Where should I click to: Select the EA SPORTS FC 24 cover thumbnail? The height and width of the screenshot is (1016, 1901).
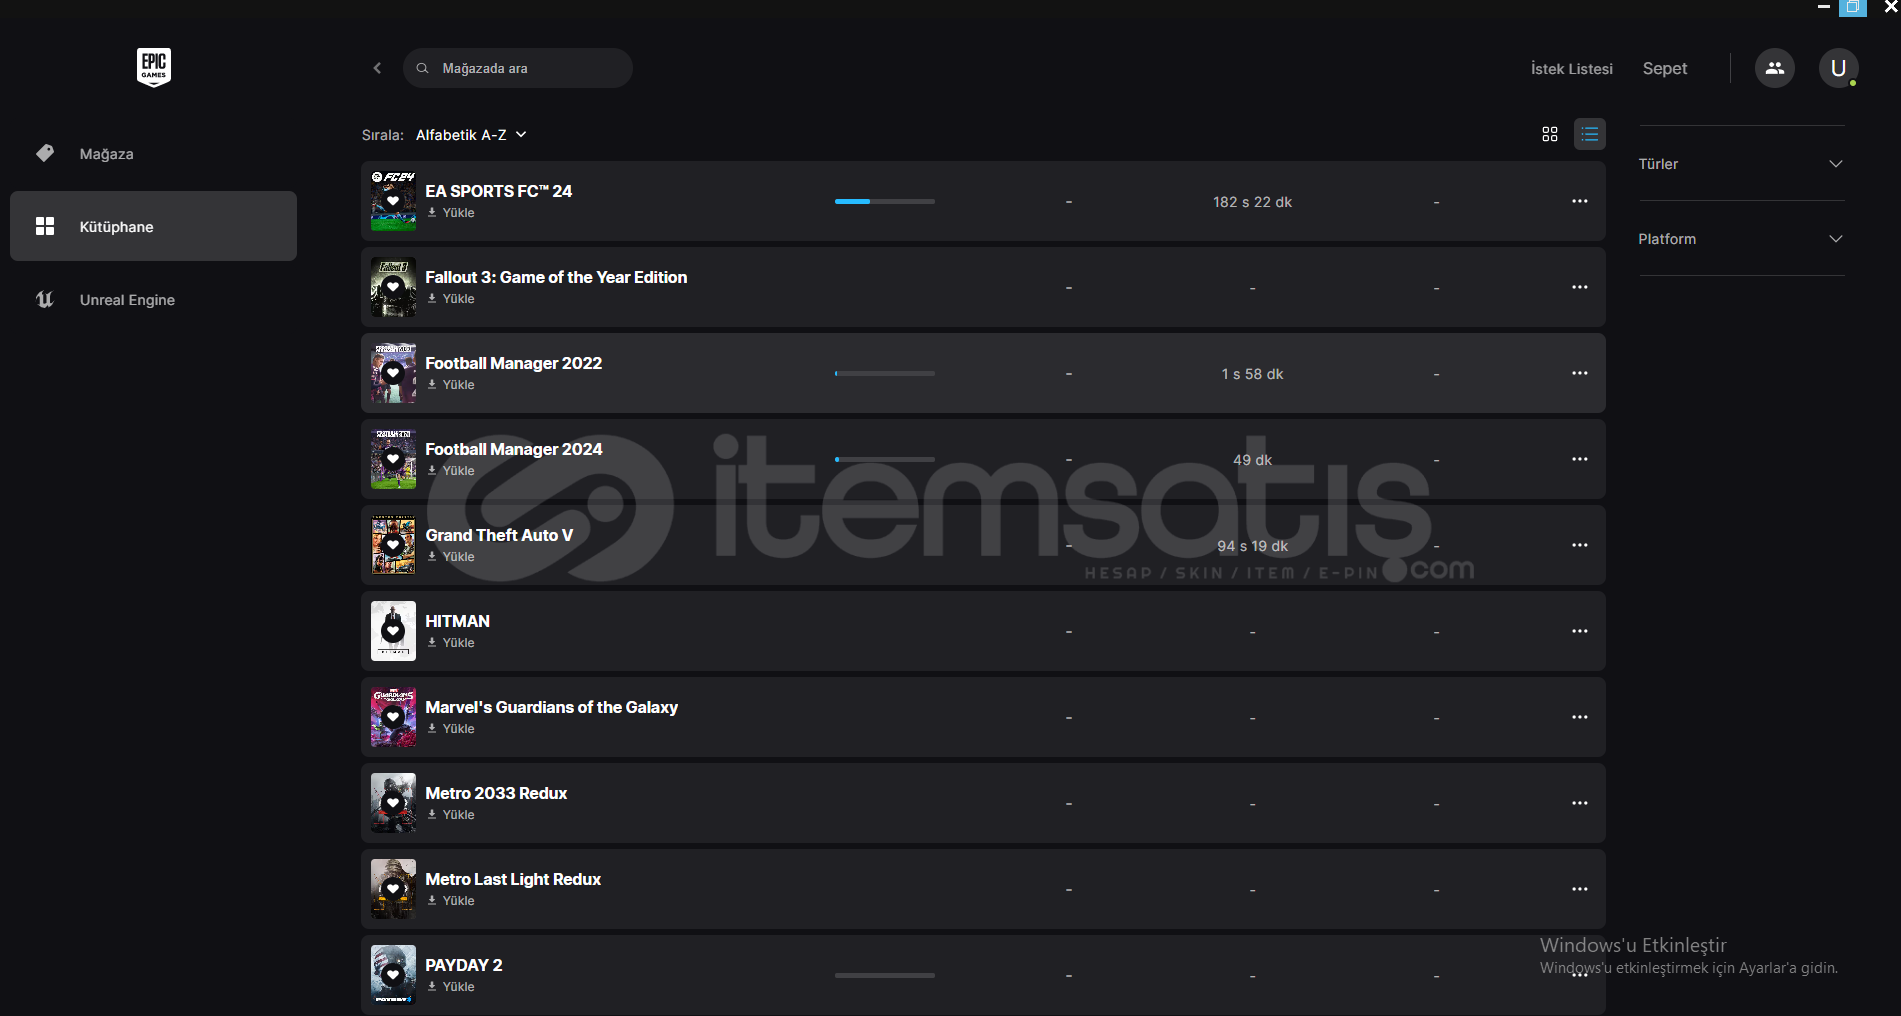click(x=393, y=201)
